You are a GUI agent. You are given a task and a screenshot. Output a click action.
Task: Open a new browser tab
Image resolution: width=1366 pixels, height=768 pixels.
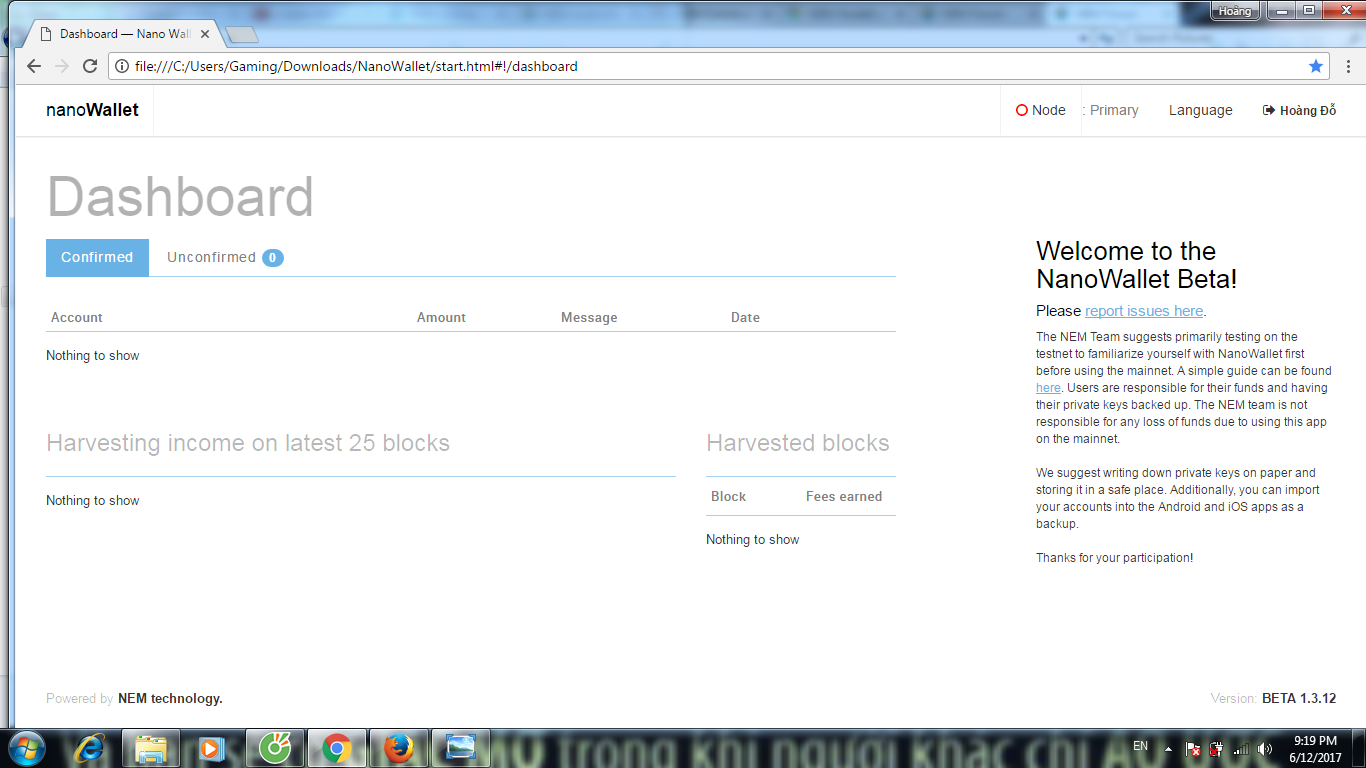tap(242, 35)
